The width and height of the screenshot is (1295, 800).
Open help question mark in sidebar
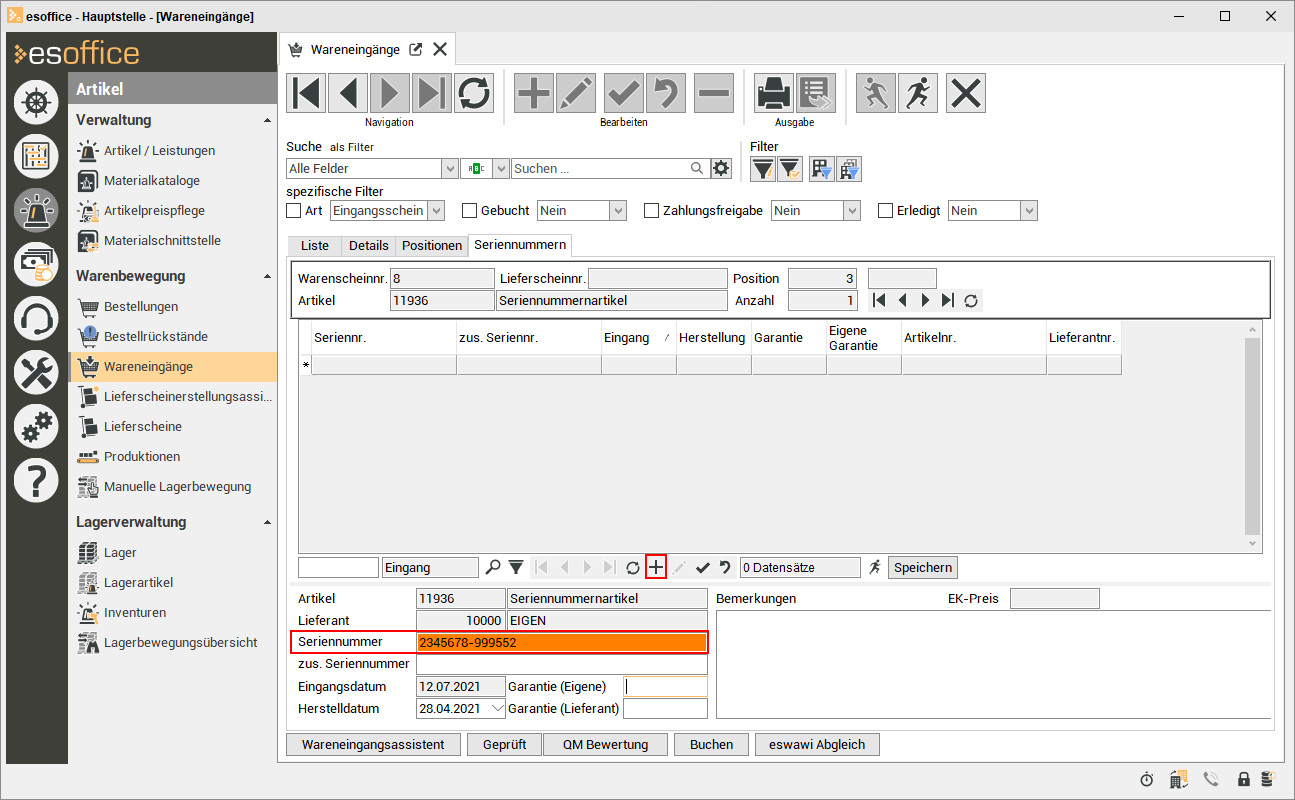(x=36, y=480)
